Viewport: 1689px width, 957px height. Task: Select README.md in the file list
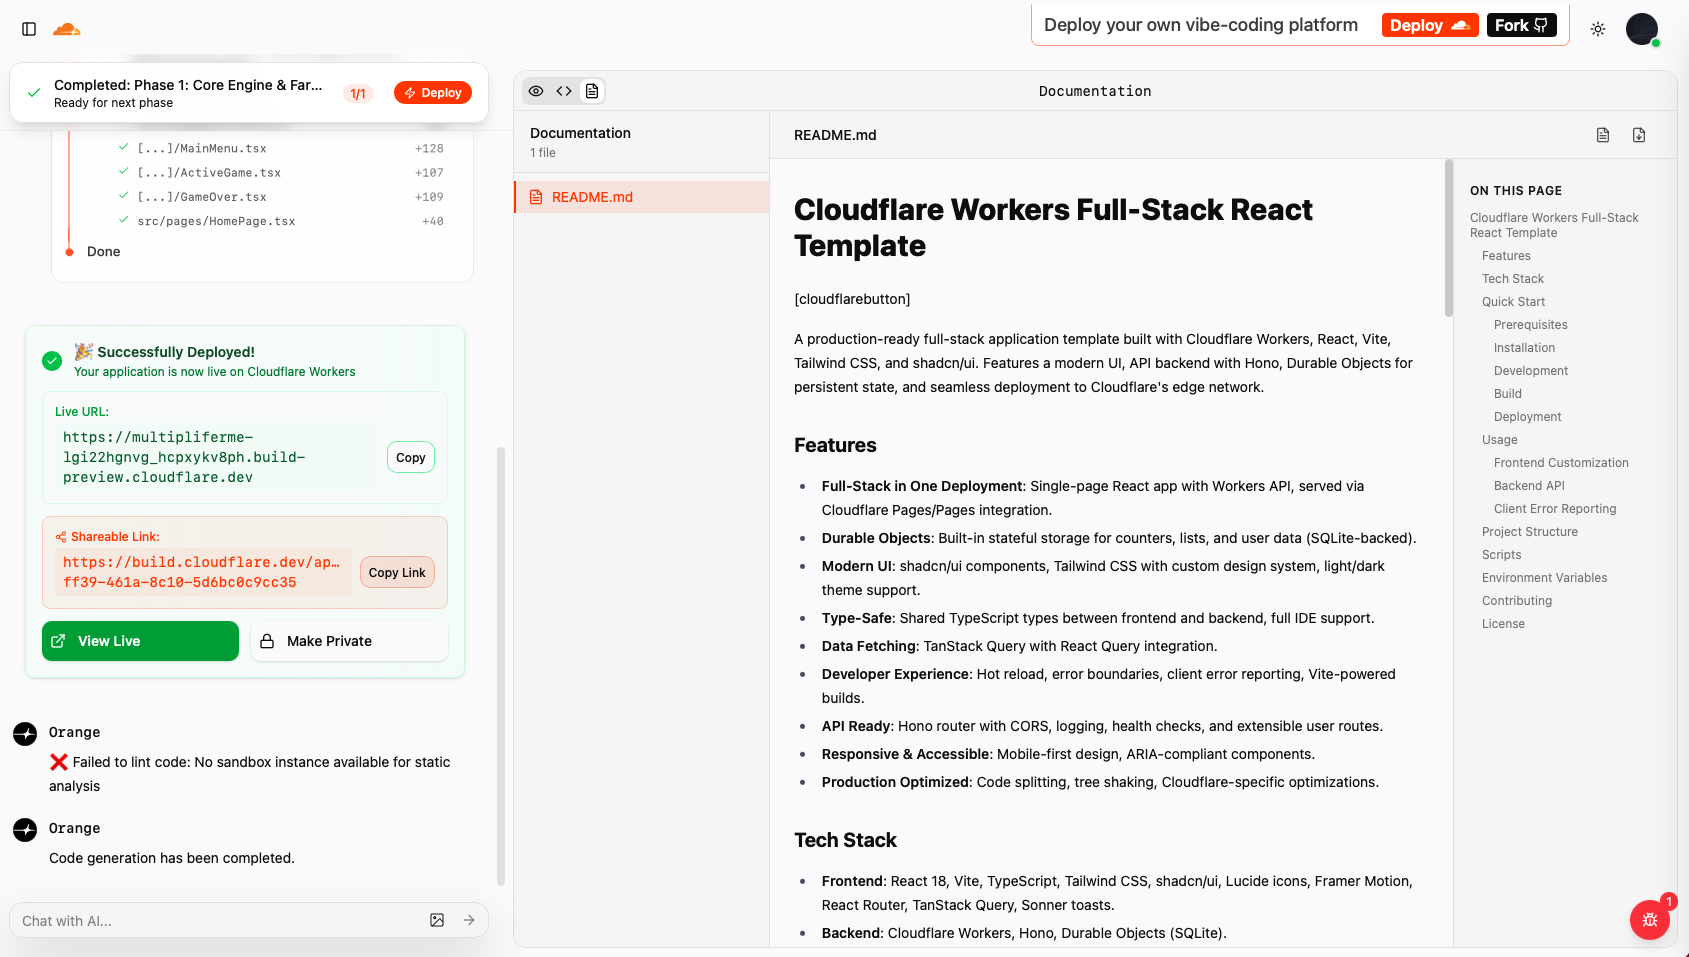(592, 197)
